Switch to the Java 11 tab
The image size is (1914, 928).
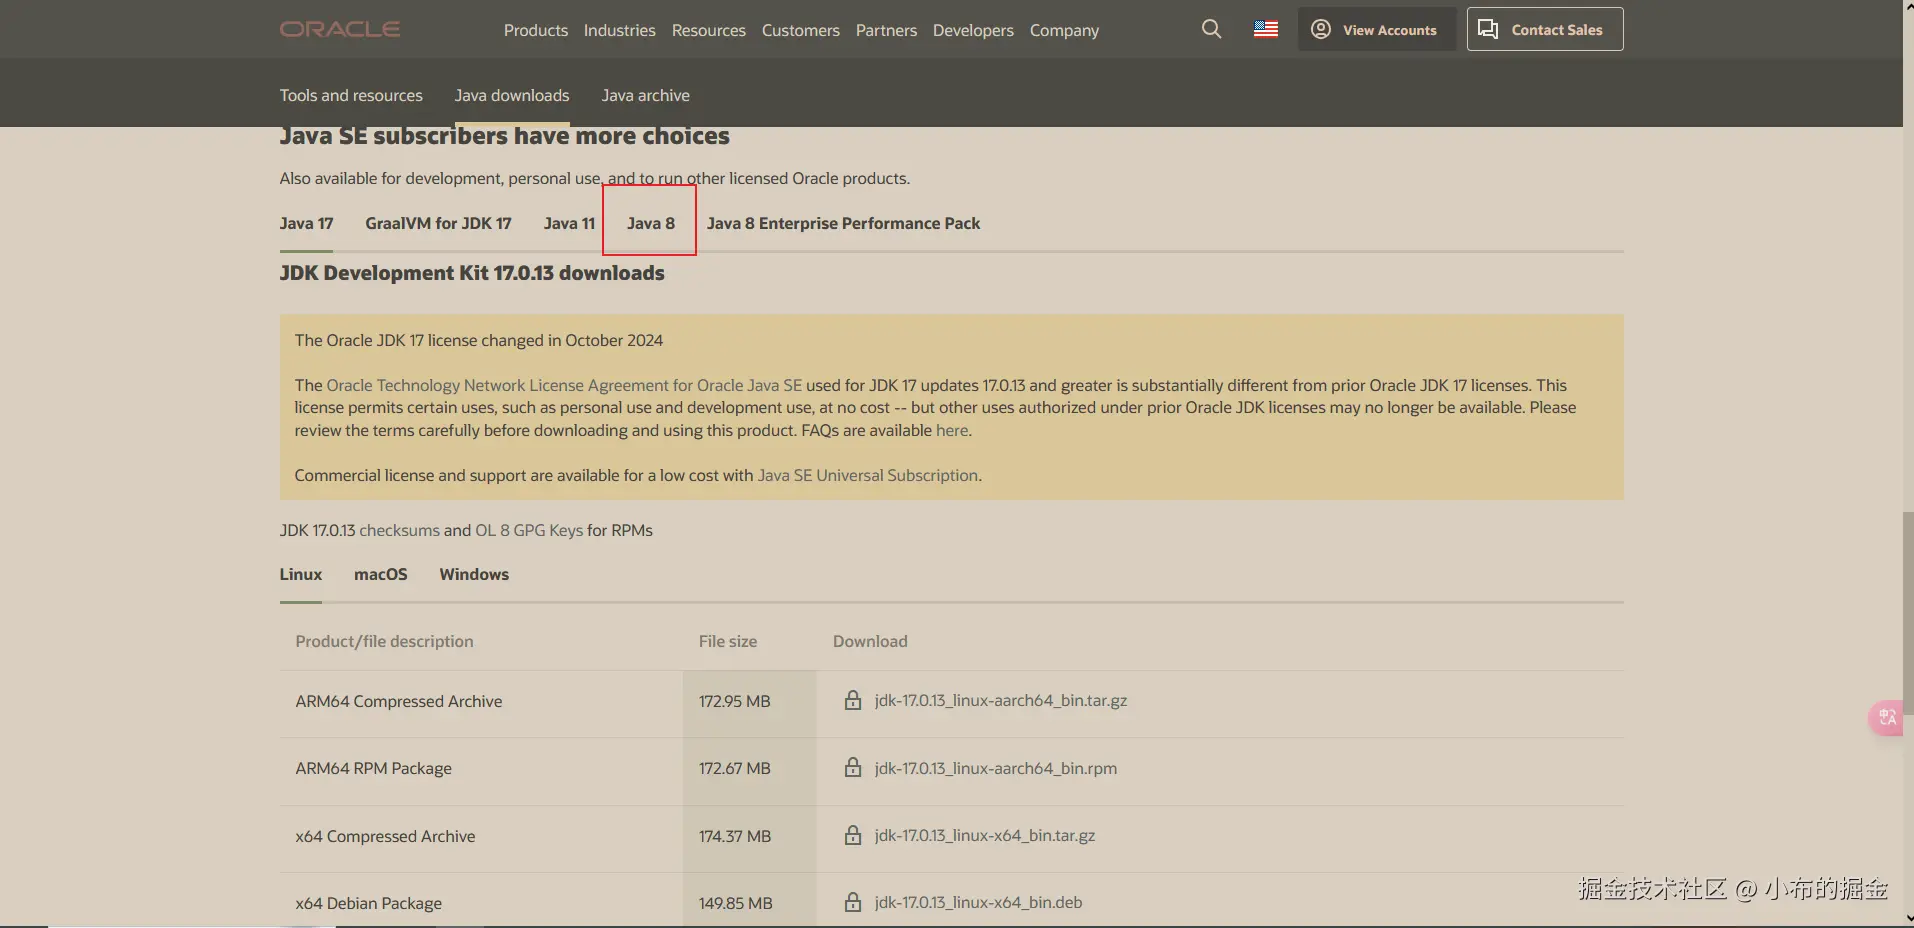coord(569,223)
